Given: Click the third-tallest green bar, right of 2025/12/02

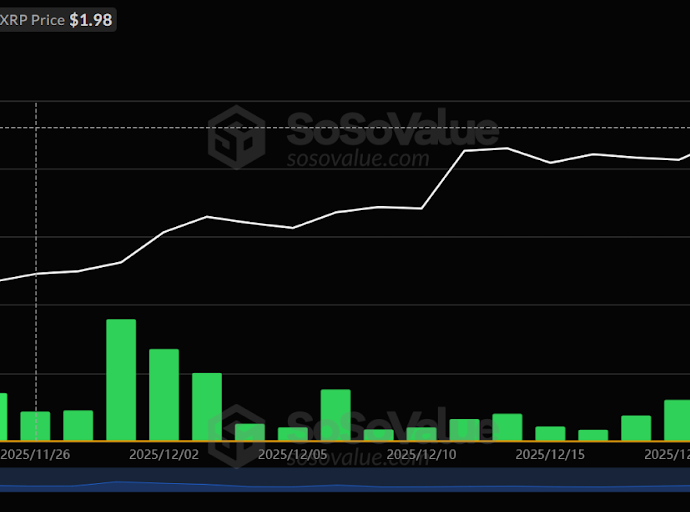Looking at the screenshot, I should click(207, 407).
